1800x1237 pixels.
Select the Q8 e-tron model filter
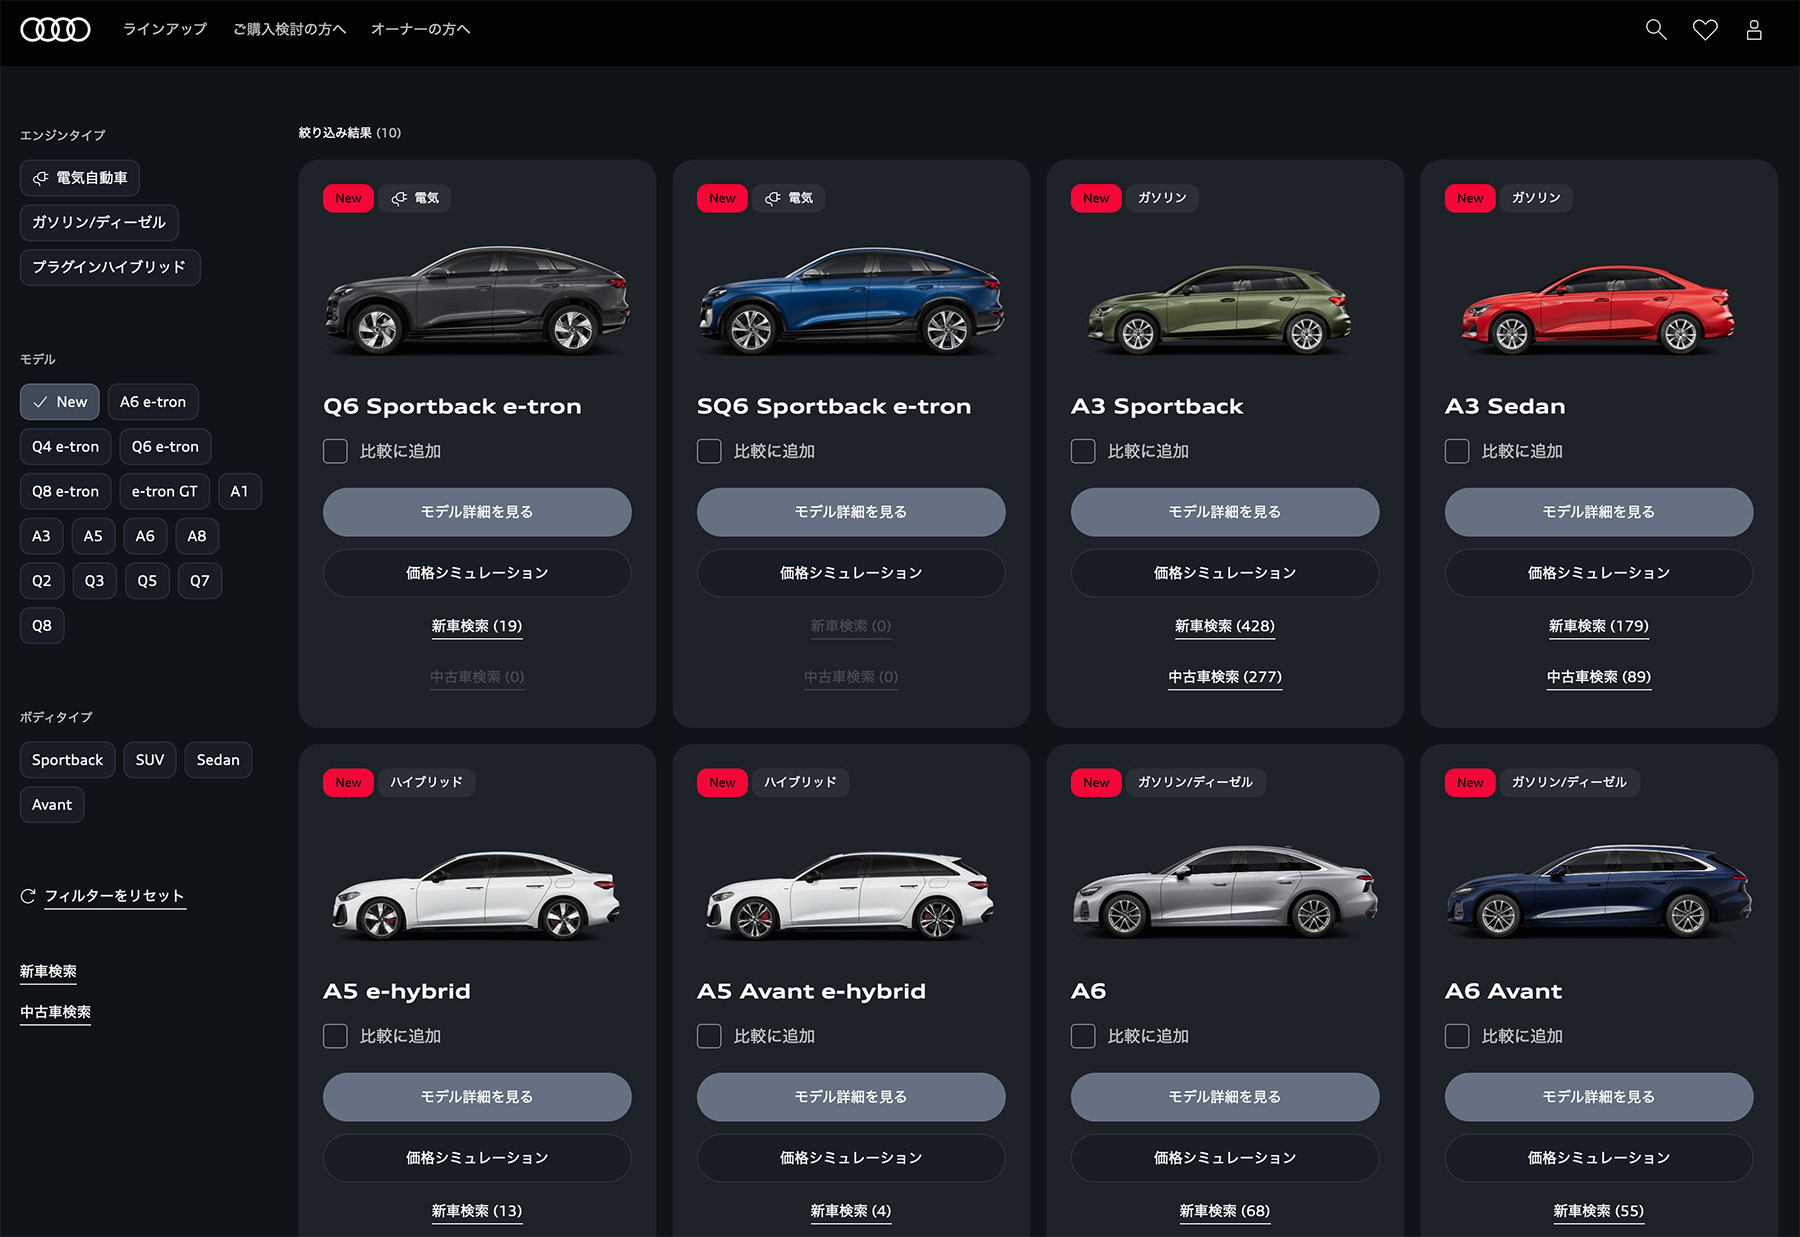[65, 491]
